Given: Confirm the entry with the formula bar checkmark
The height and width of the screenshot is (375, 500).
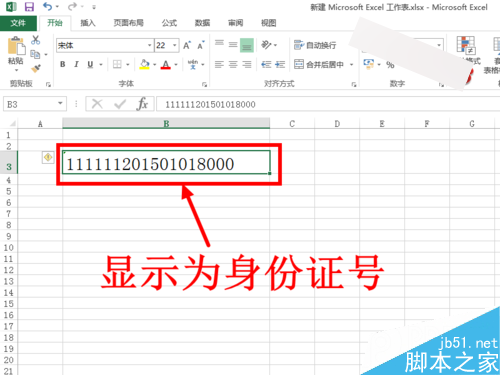Looking at the screenshot, I should coord(120,104).
